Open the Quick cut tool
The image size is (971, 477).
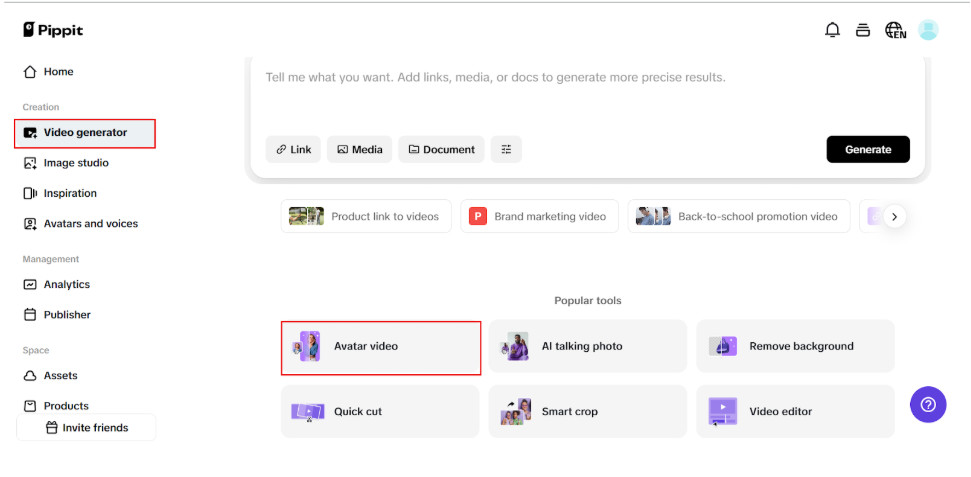pos(380,411)
